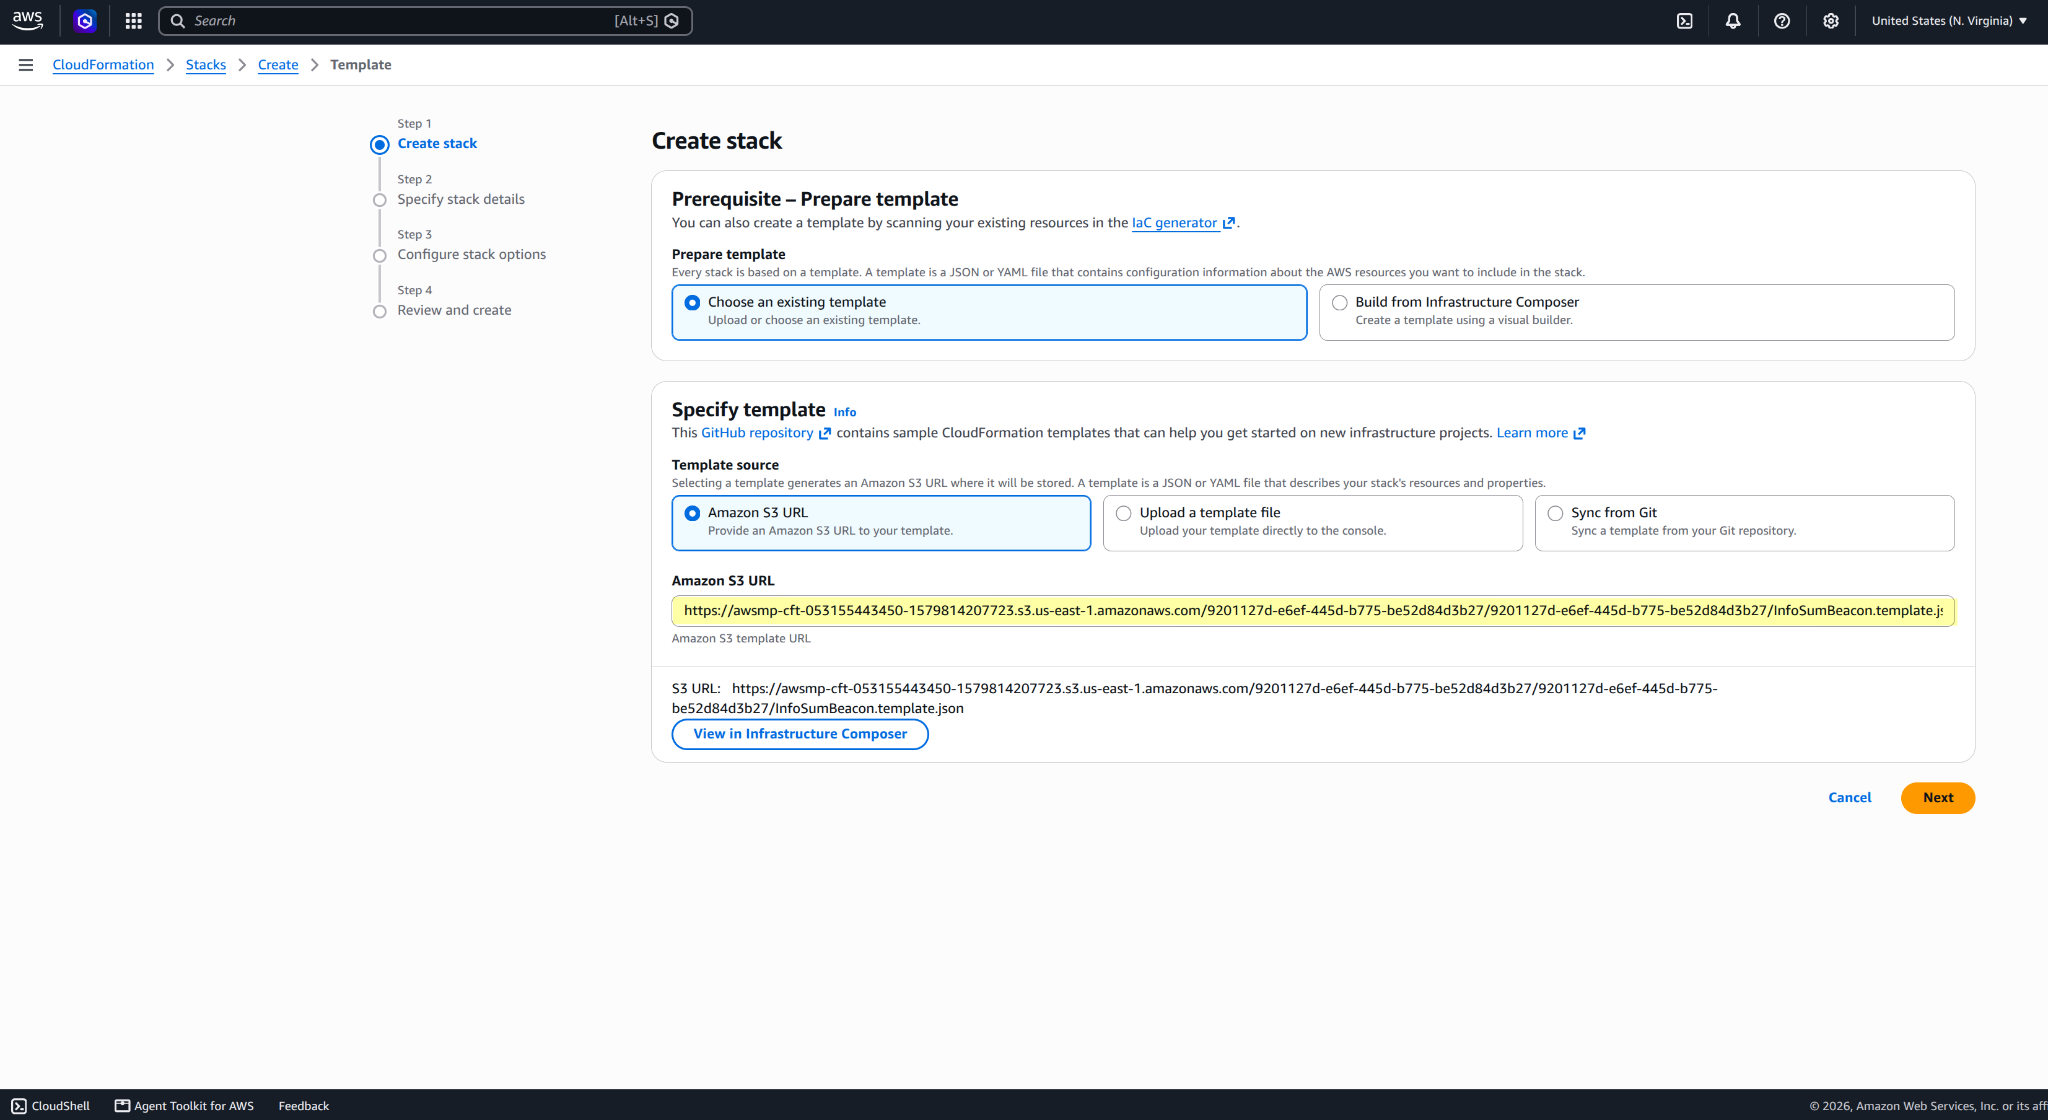The width and height of the screenshot is (2048, 1120).
Task: Open the United States (N. Virginia) region dropdown
Action: pos(1949,21)
